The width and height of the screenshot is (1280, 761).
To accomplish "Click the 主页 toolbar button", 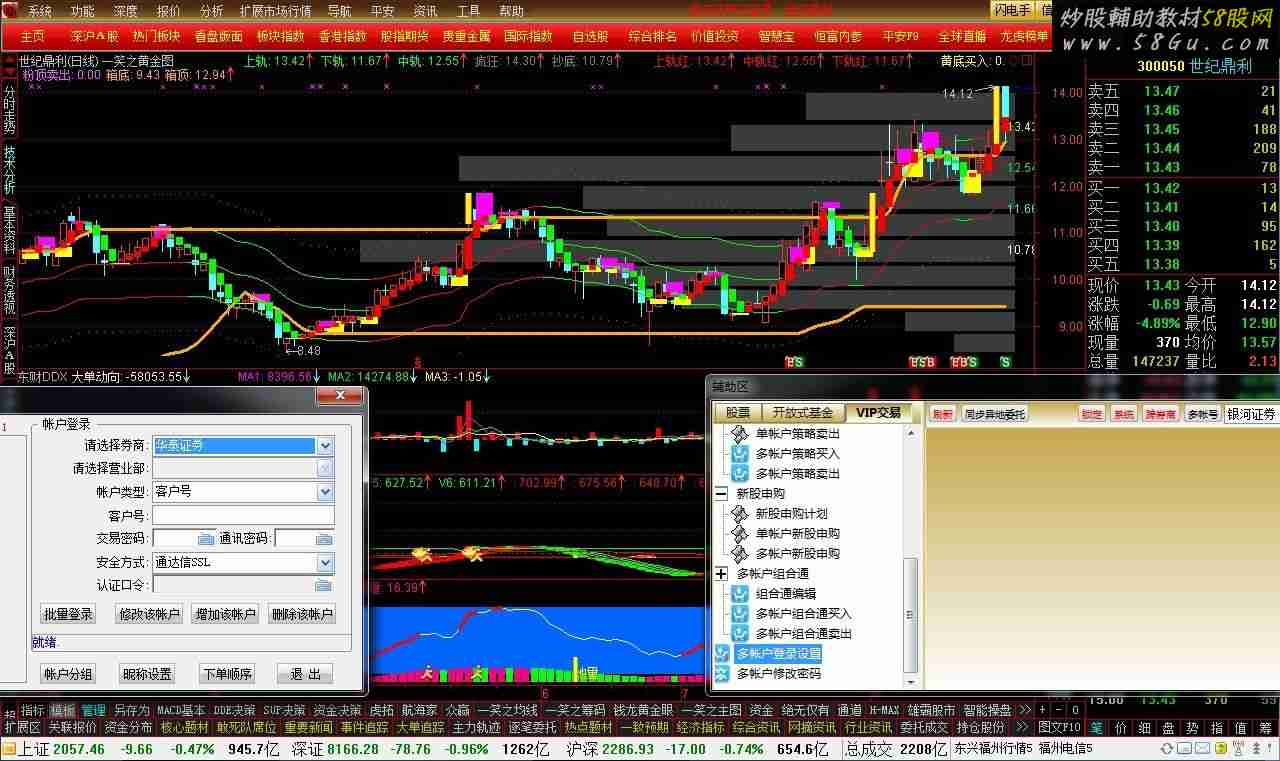I will click(x=32, y=36).
